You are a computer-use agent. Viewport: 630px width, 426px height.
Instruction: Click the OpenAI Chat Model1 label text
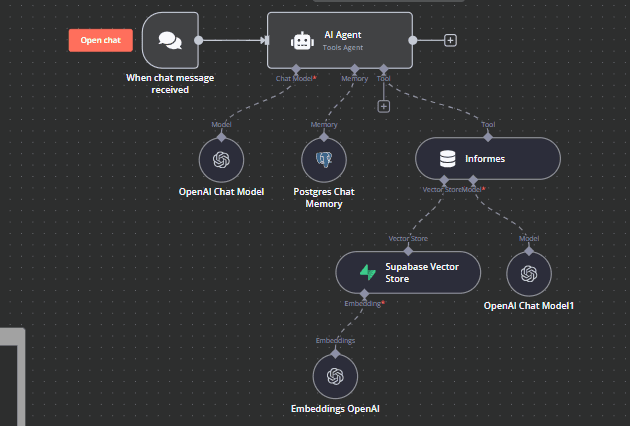click(x=529, y=306)
